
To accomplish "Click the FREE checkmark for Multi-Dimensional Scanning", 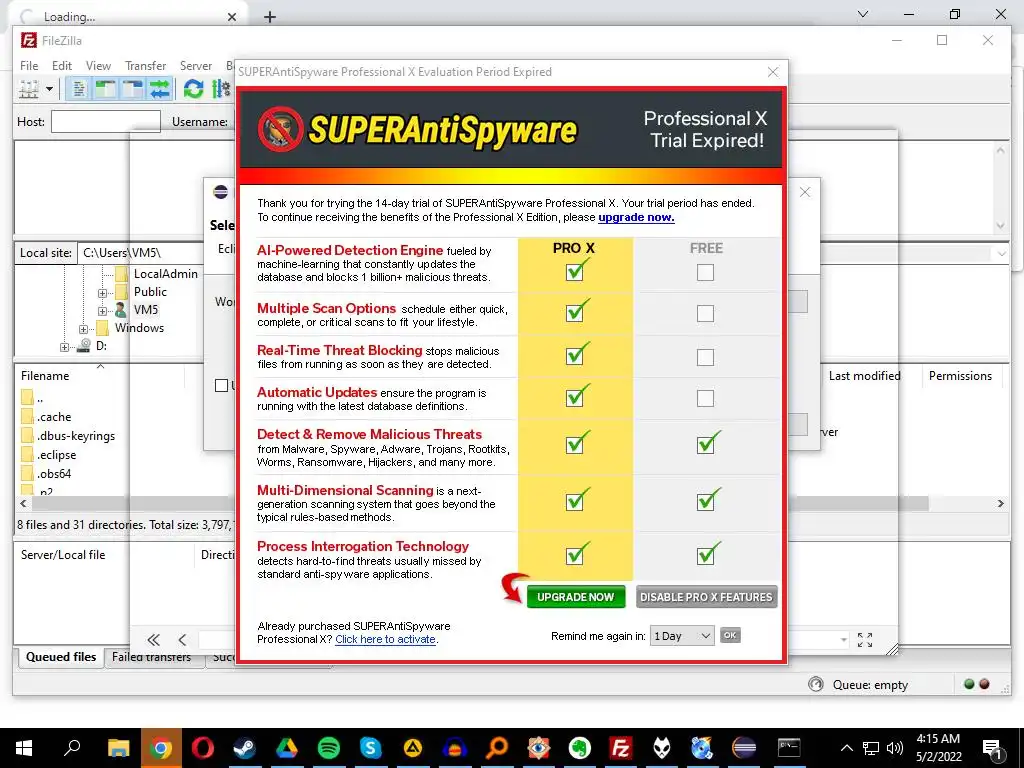I will click(707, 500).
